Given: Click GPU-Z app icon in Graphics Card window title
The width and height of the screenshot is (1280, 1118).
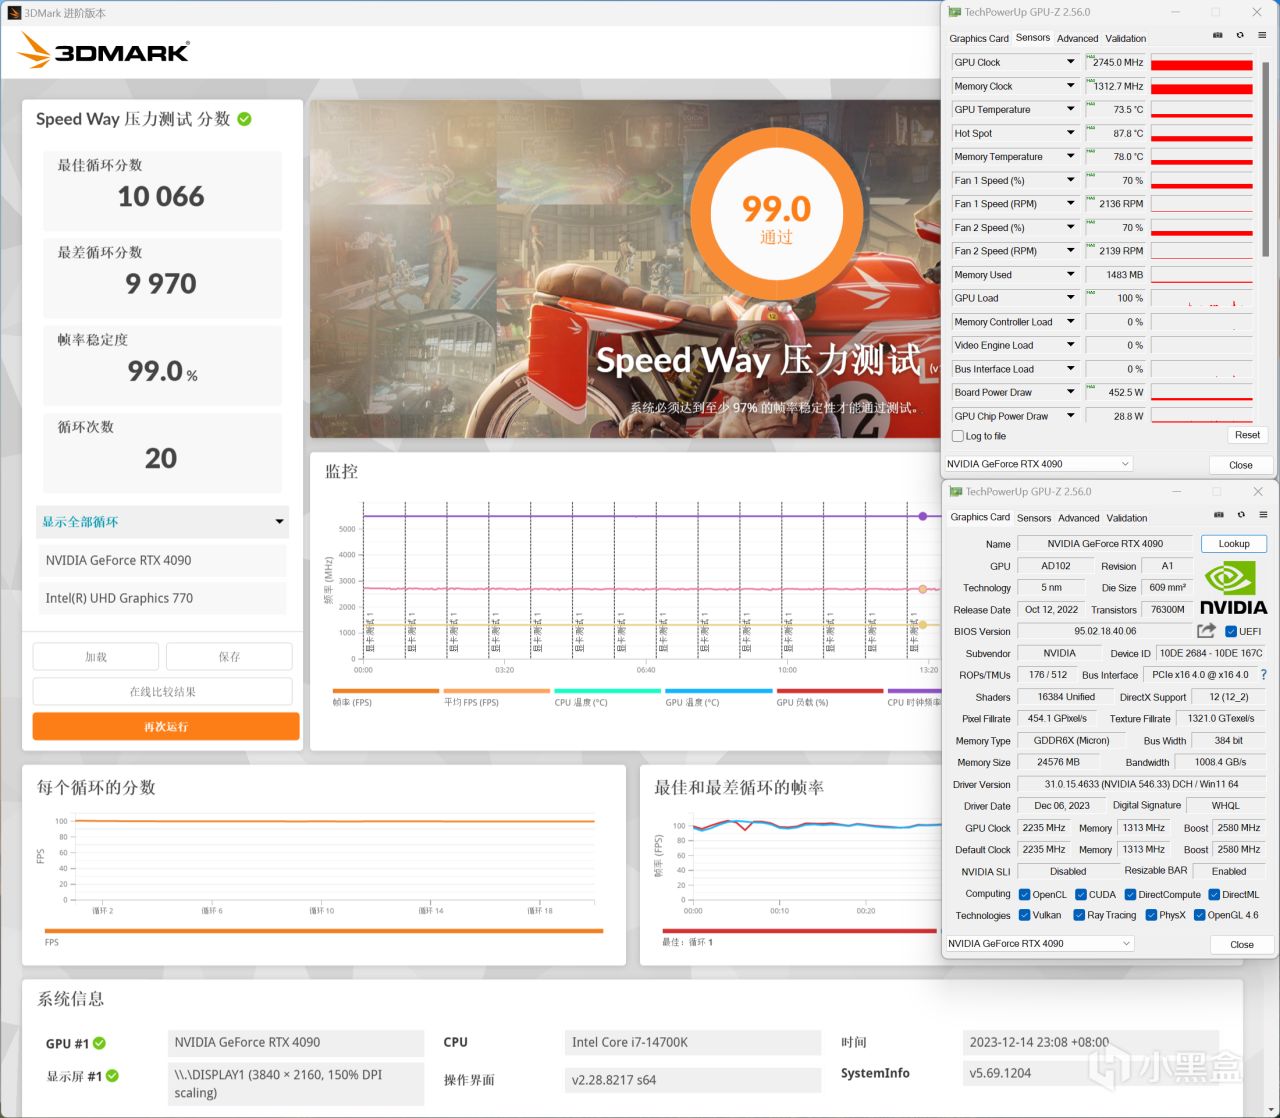Looking at the screenshot, I should [956, 492].
